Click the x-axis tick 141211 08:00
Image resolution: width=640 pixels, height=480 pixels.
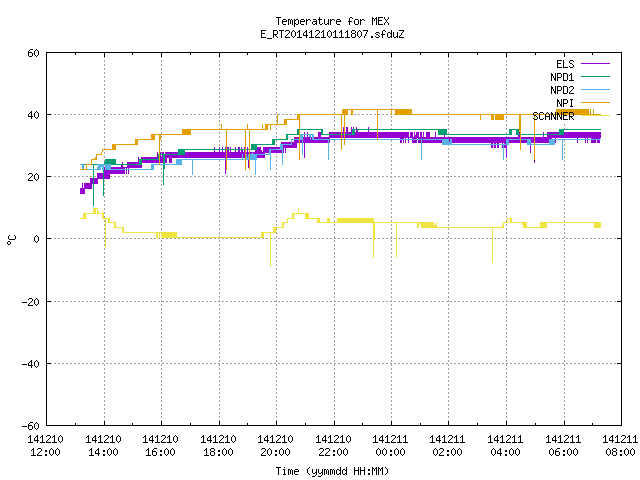coord(620,445)
